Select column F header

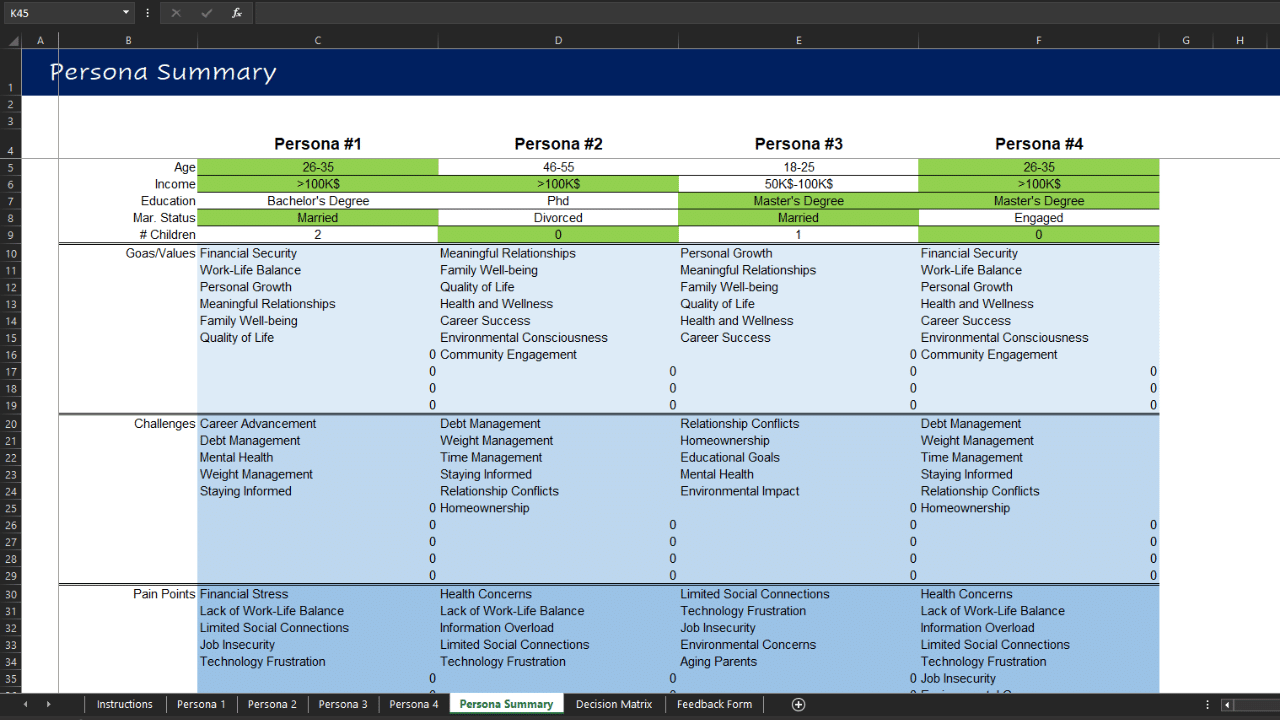pyautogui.click(x=1039, y=41)
